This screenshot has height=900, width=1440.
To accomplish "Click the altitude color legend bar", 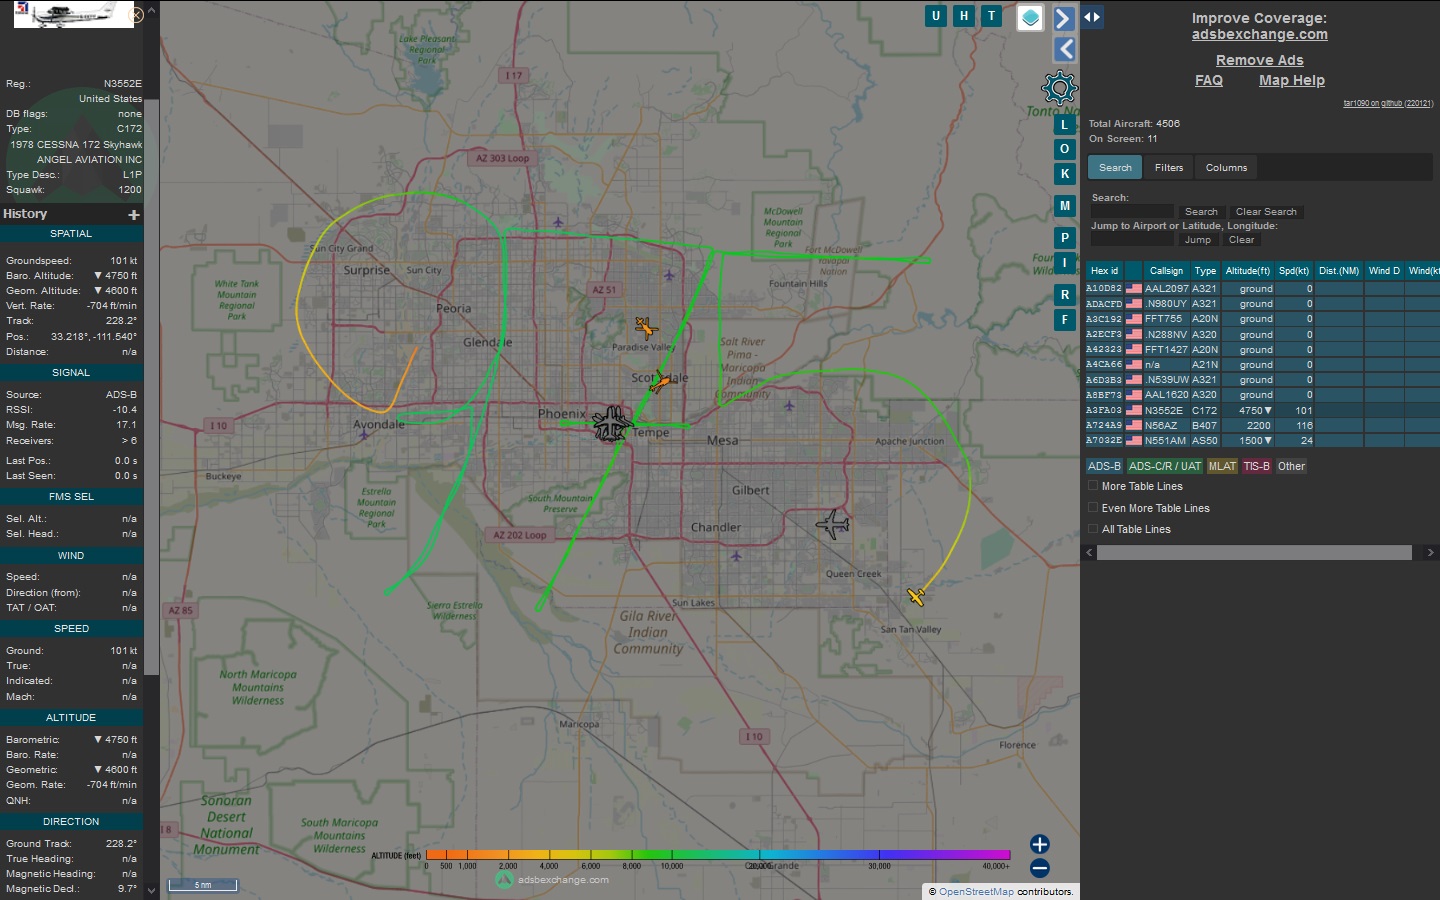I will pyautogui.click(x=718, y=855).
